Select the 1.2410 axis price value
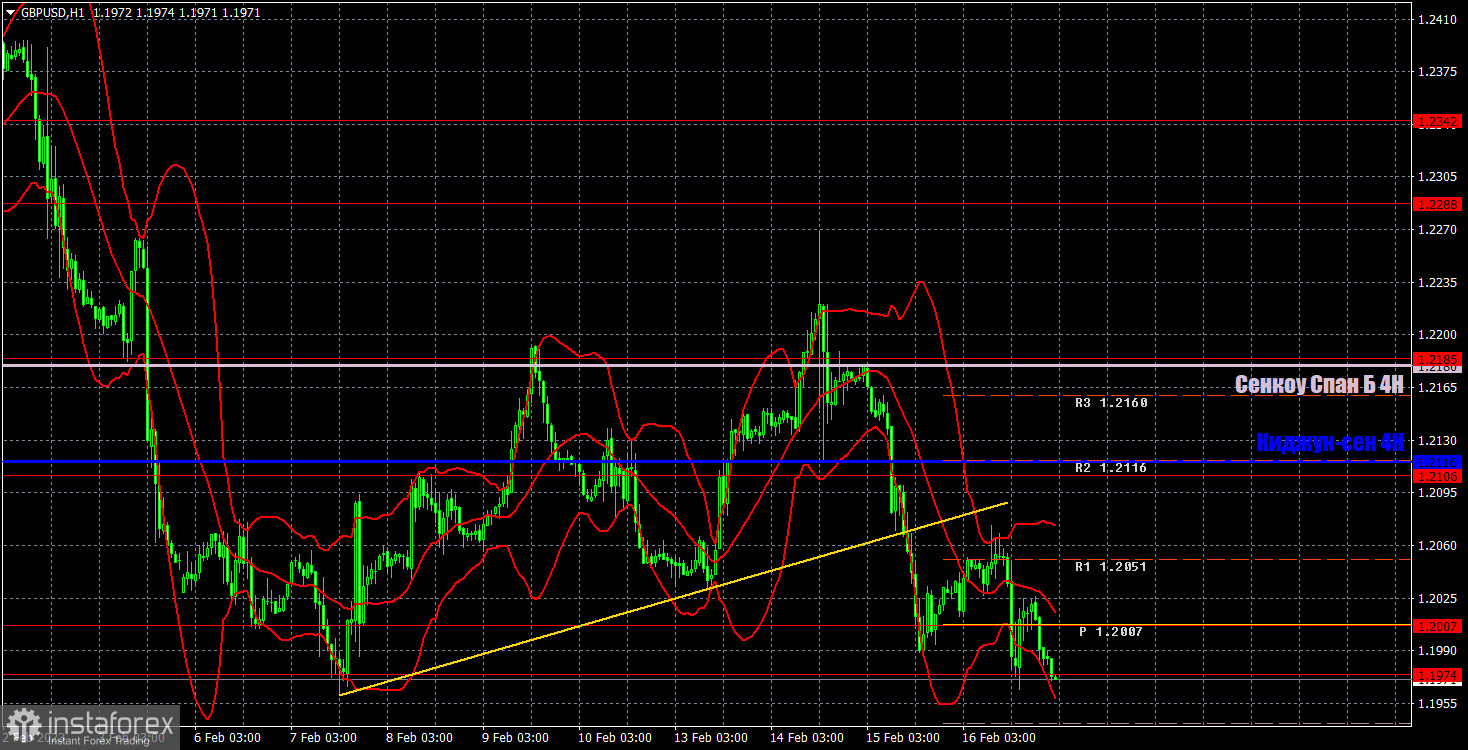Viewport: 1468px width, 750px height. click(1439, 19)
